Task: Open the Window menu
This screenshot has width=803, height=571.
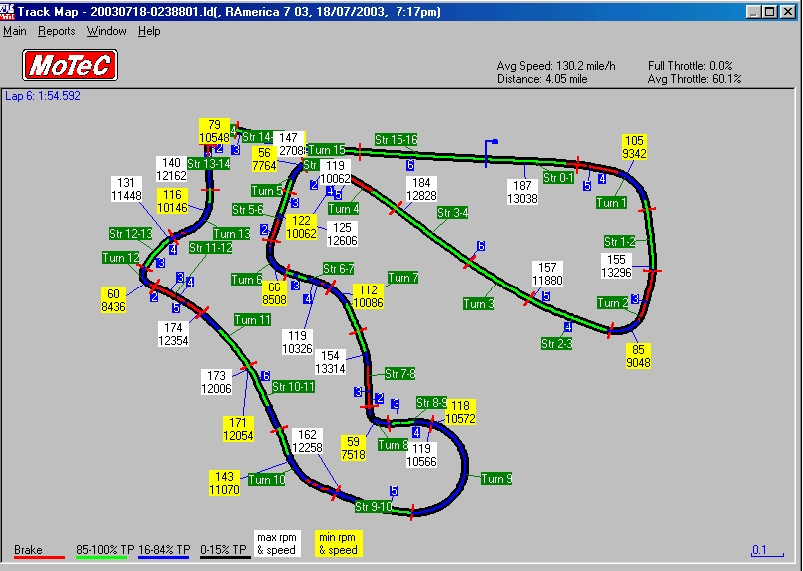Action: point(106,31)
